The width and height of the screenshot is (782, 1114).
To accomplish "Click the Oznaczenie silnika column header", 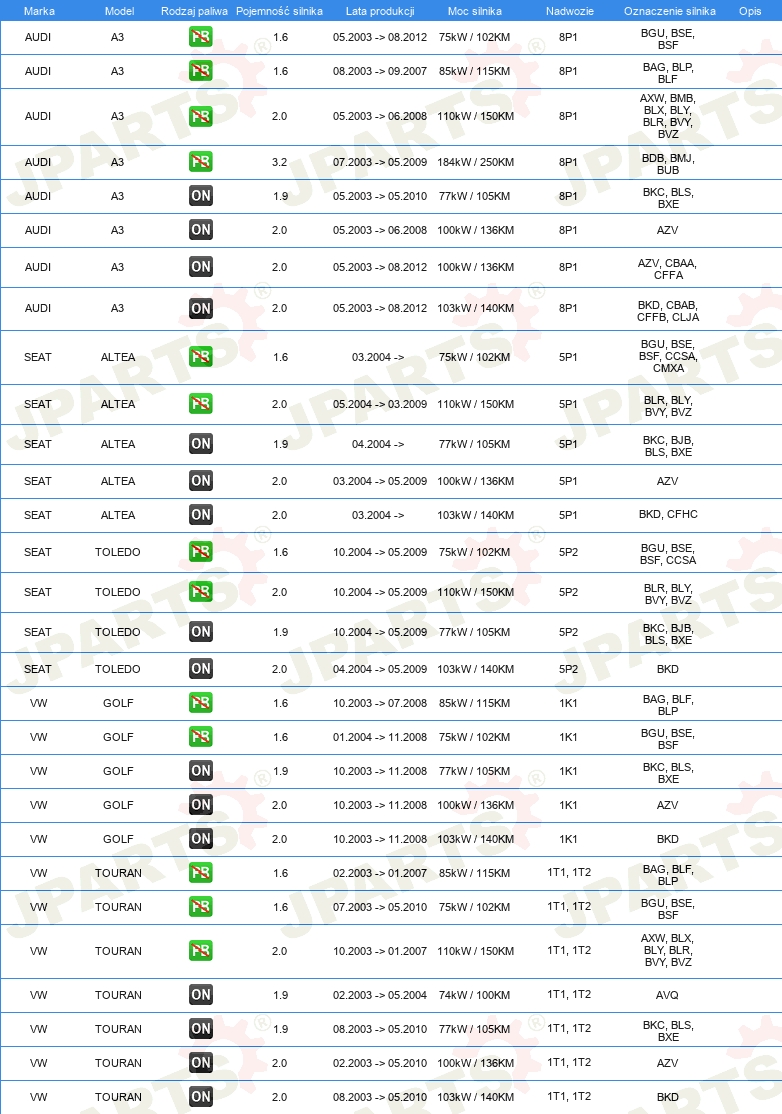I will [x=670, y=11].
